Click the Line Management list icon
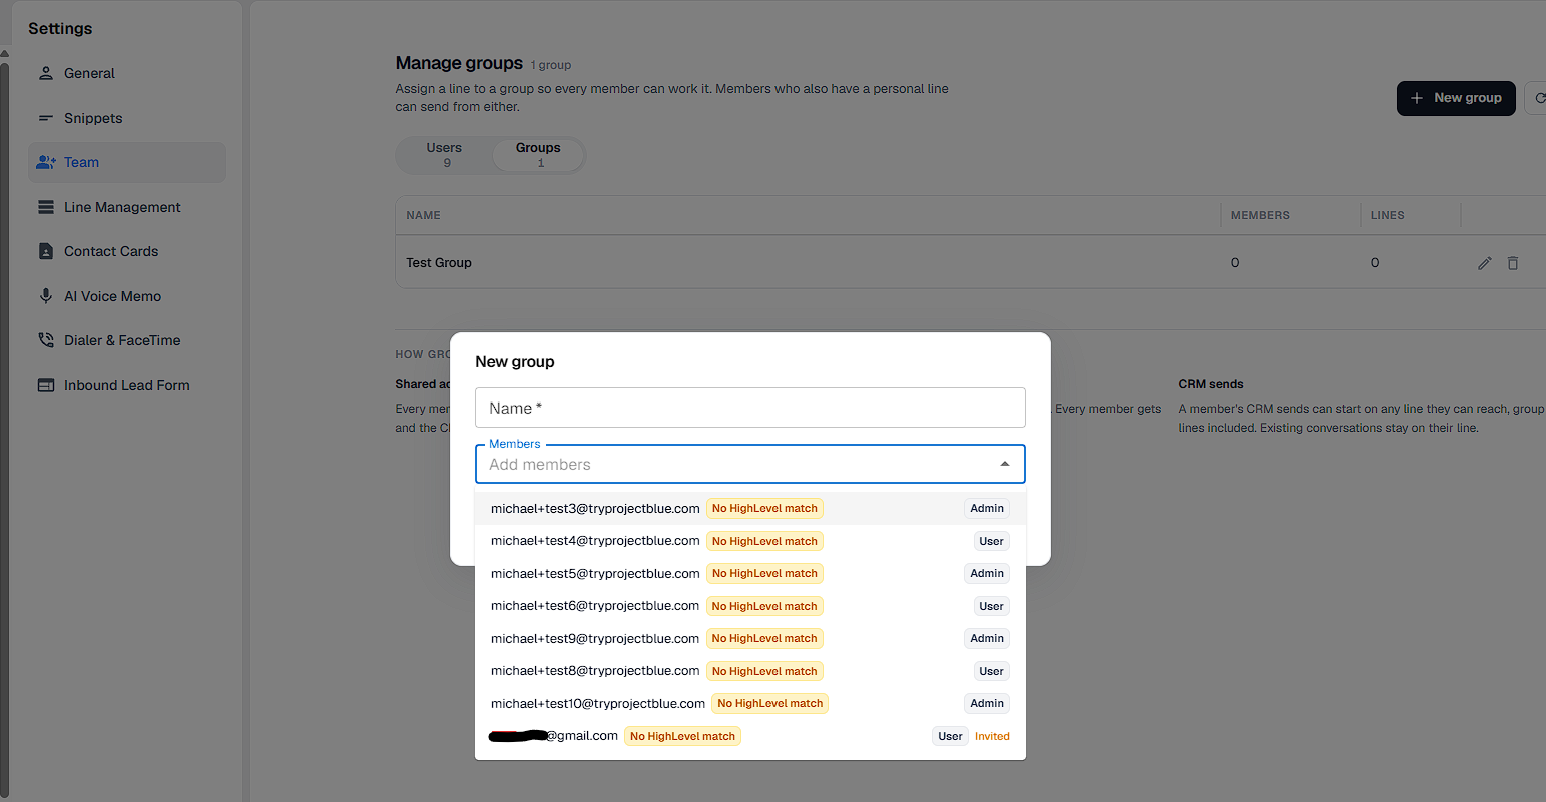The image size is (1546, 802). point(46,207)
